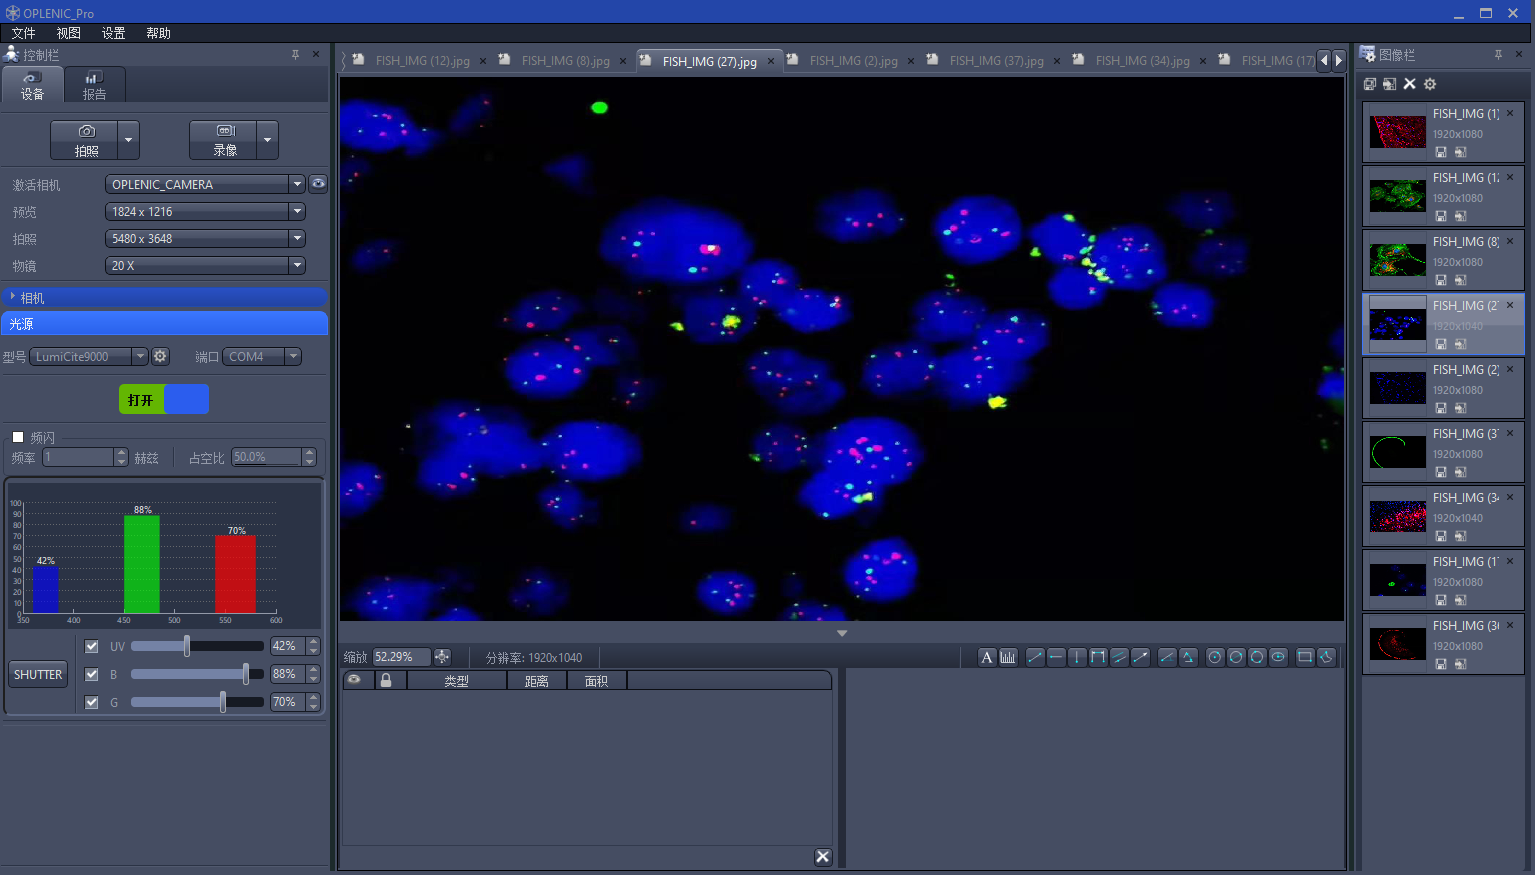Uncheck the UV channel checkbox
This screenshot has width=1535, height=875.
92,646
